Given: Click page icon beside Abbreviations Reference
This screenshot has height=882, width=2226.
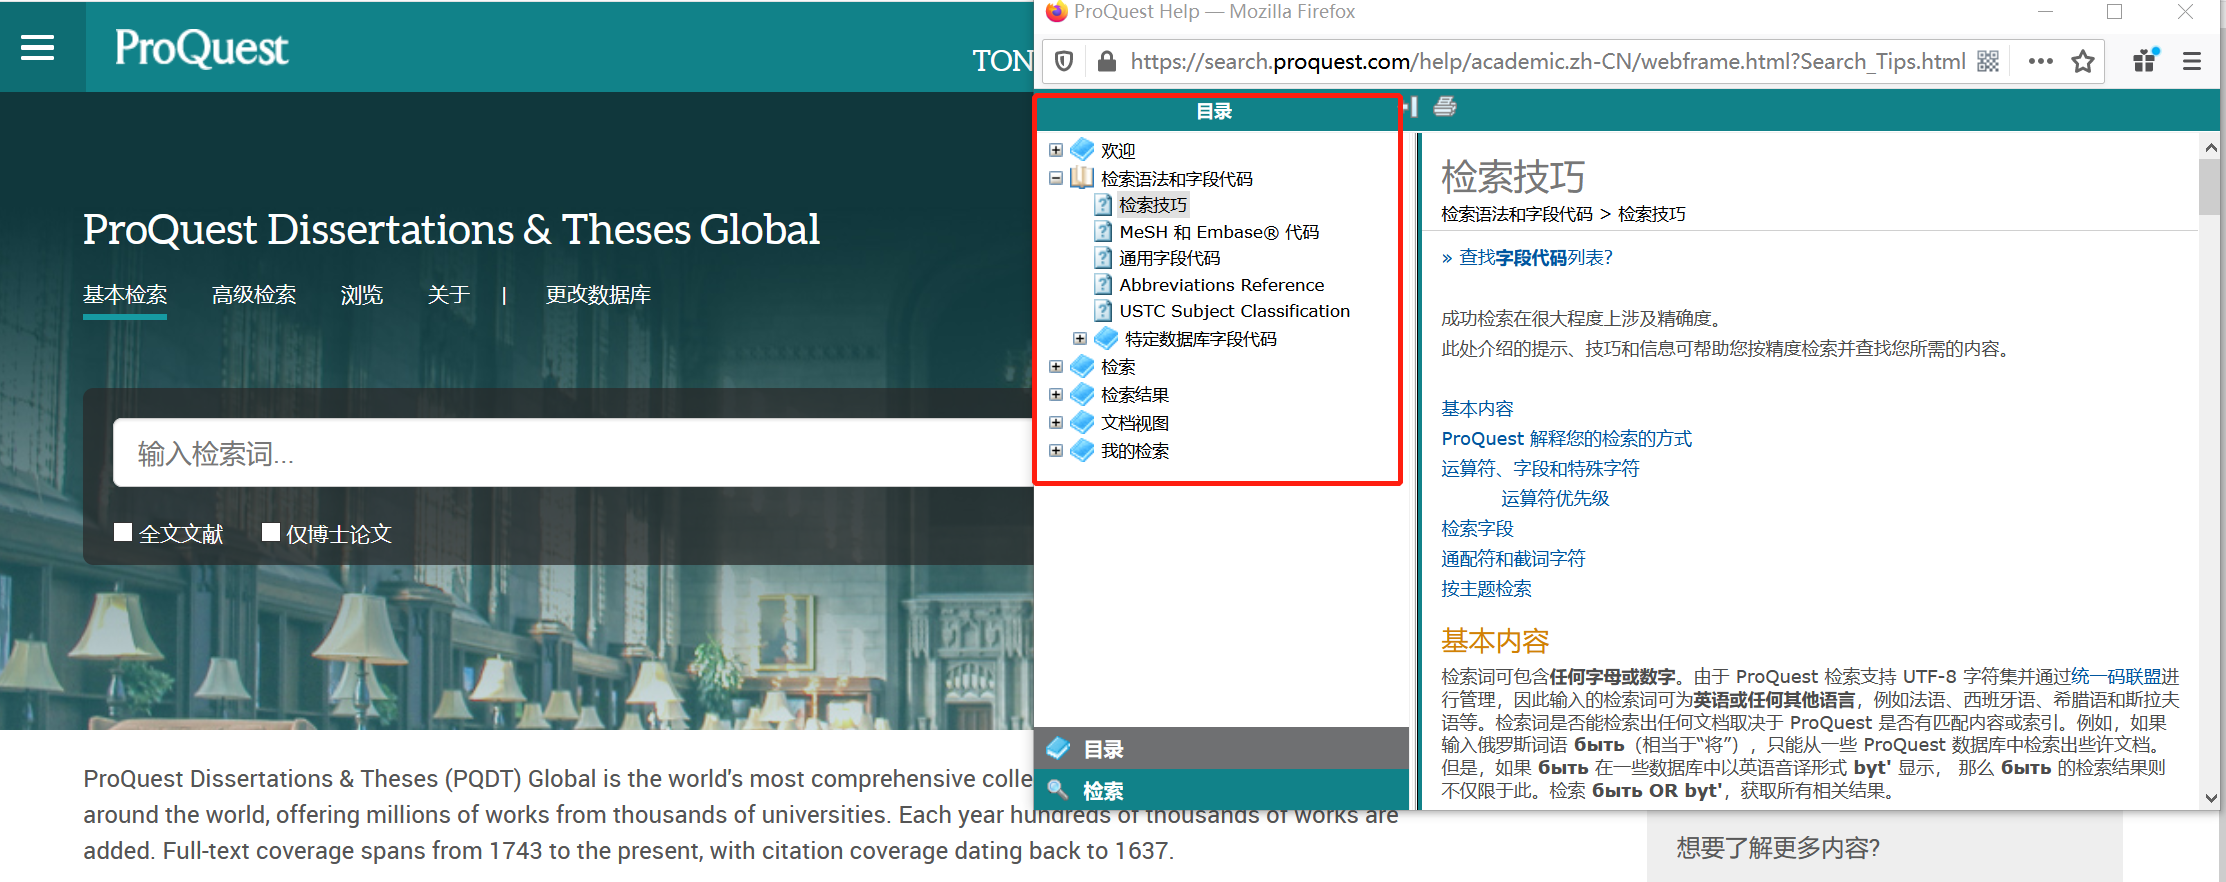Looking at the screenshot, I should (x=1103, y=285).
